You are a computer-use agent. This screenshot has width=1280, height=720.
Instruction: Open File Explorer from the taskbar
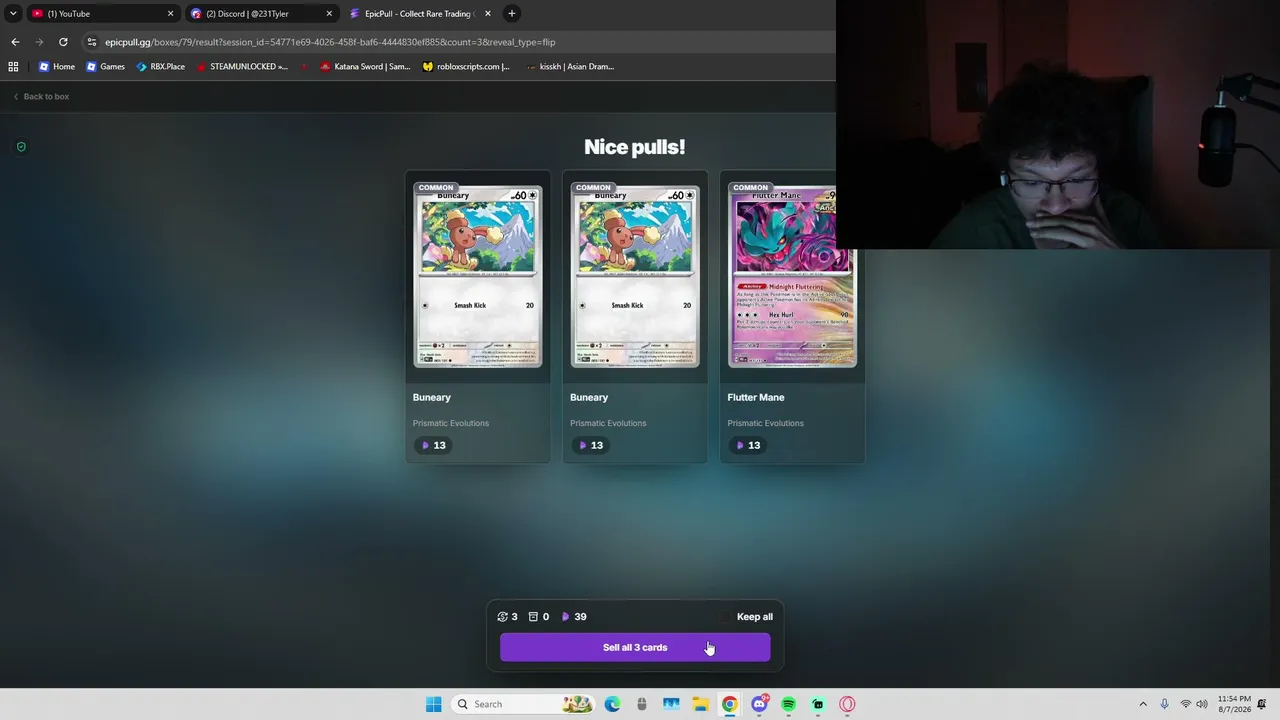[x=700, y=704]
